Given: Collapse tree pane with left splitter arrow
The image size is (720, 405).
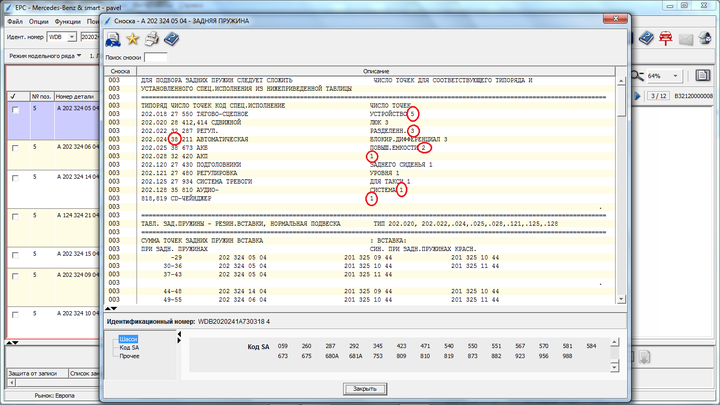Looking at the screenshot, I should point(179,334).
